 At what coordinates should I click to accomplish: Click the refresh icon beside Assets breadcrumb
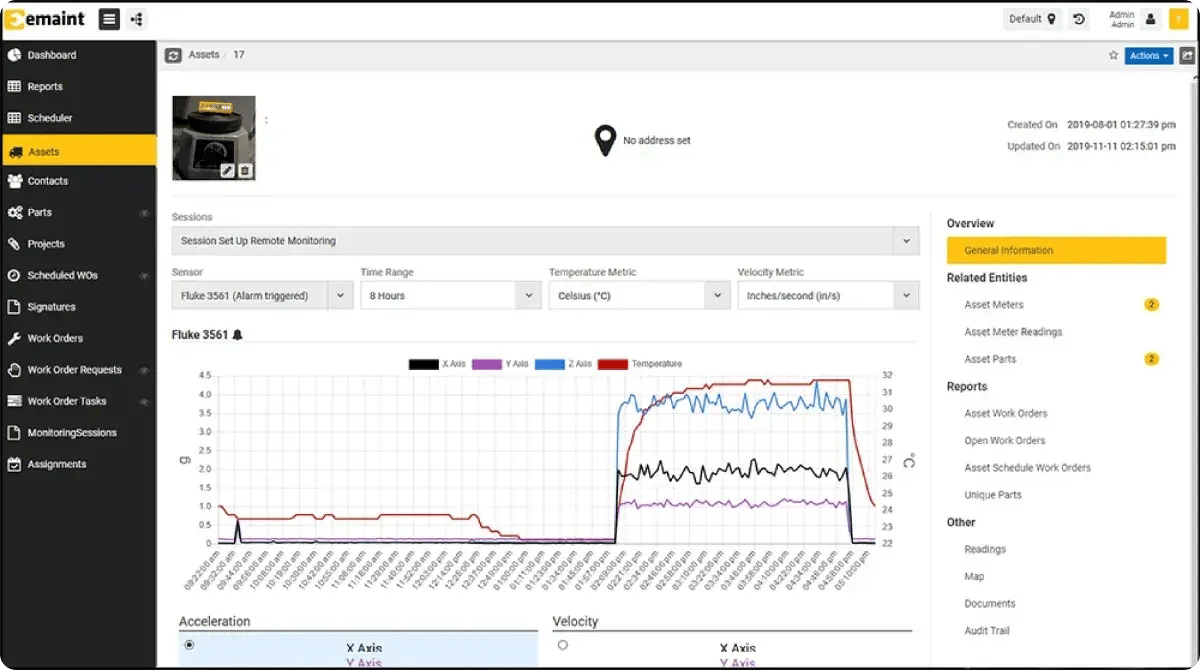(173, 56)
